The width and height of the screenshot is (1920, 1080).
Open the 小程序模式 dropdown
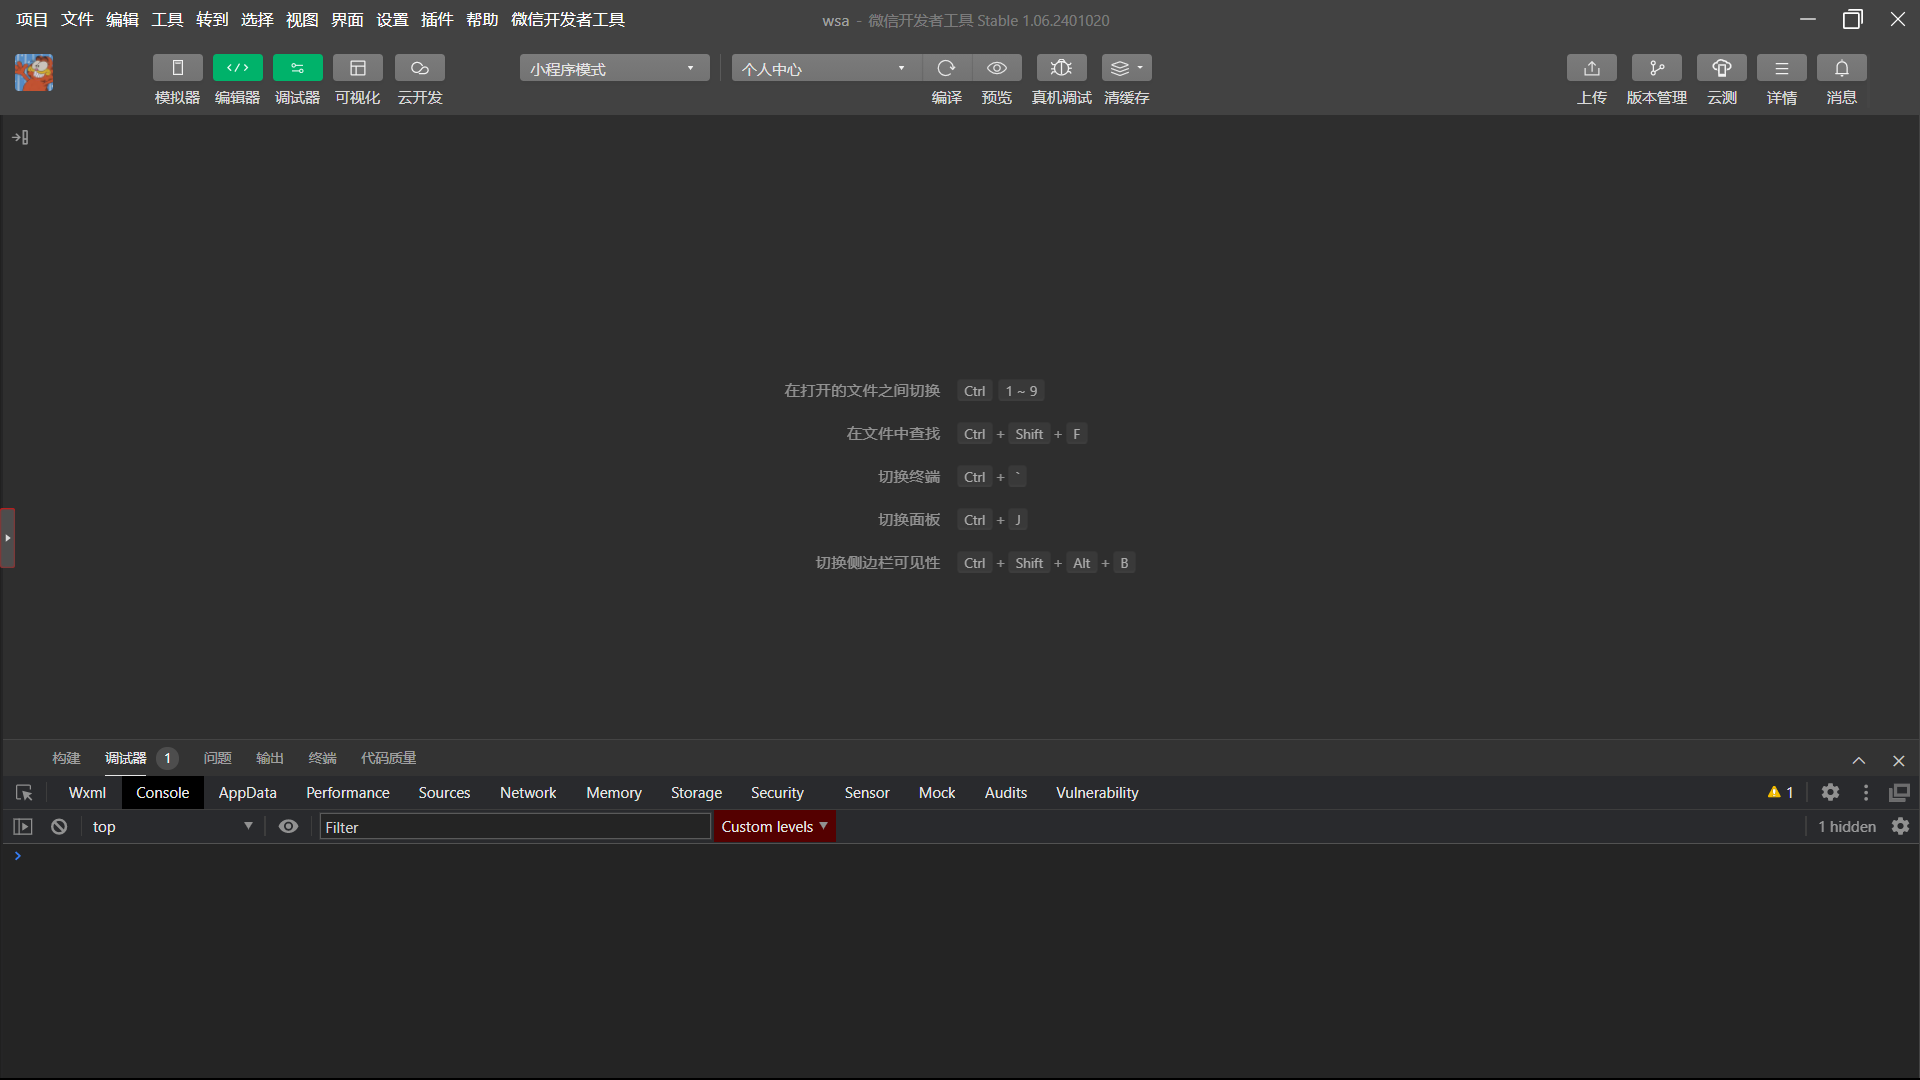pyautogui.click(x=614, y=68)
